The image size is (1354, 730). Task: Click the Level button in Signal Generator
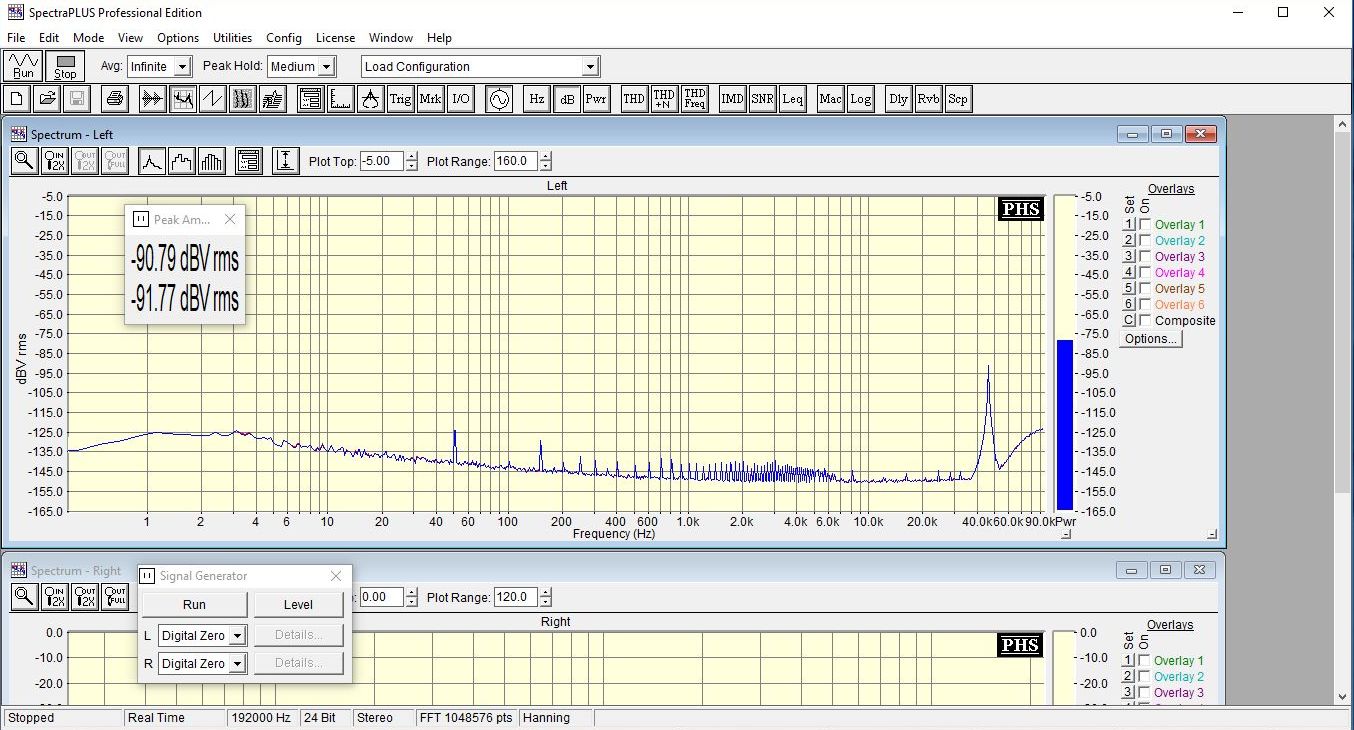pyautogui.click(x=298, y=604)
